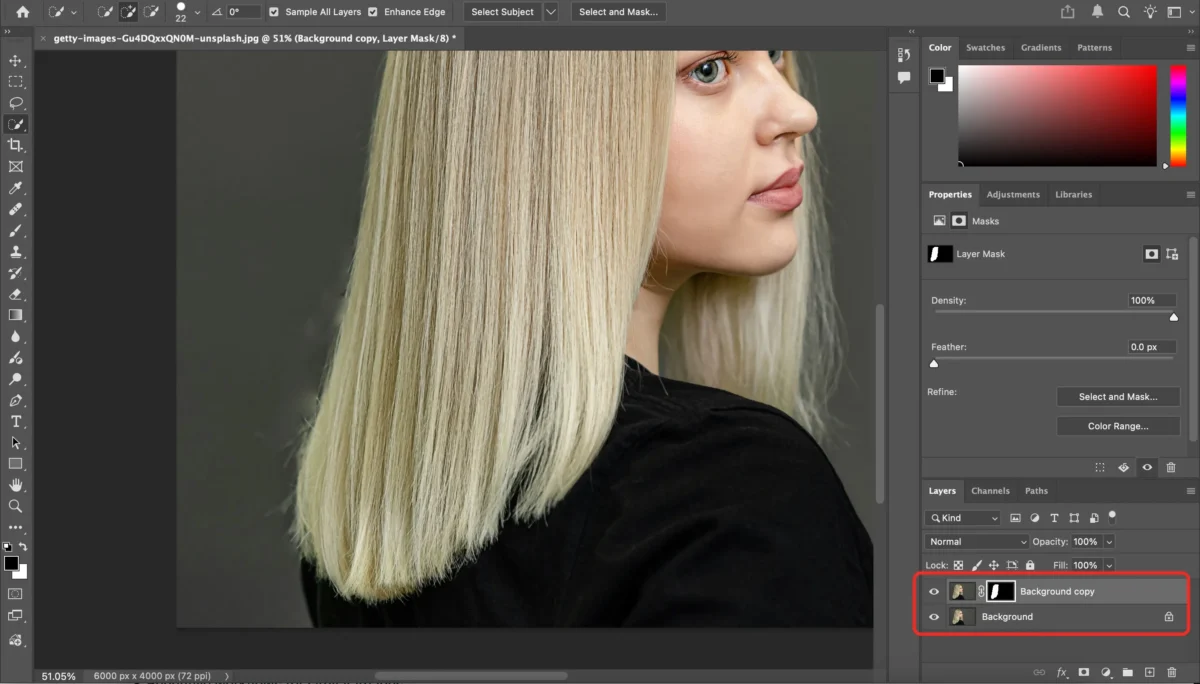
Task: Select the Move tool
Action: 15,60
